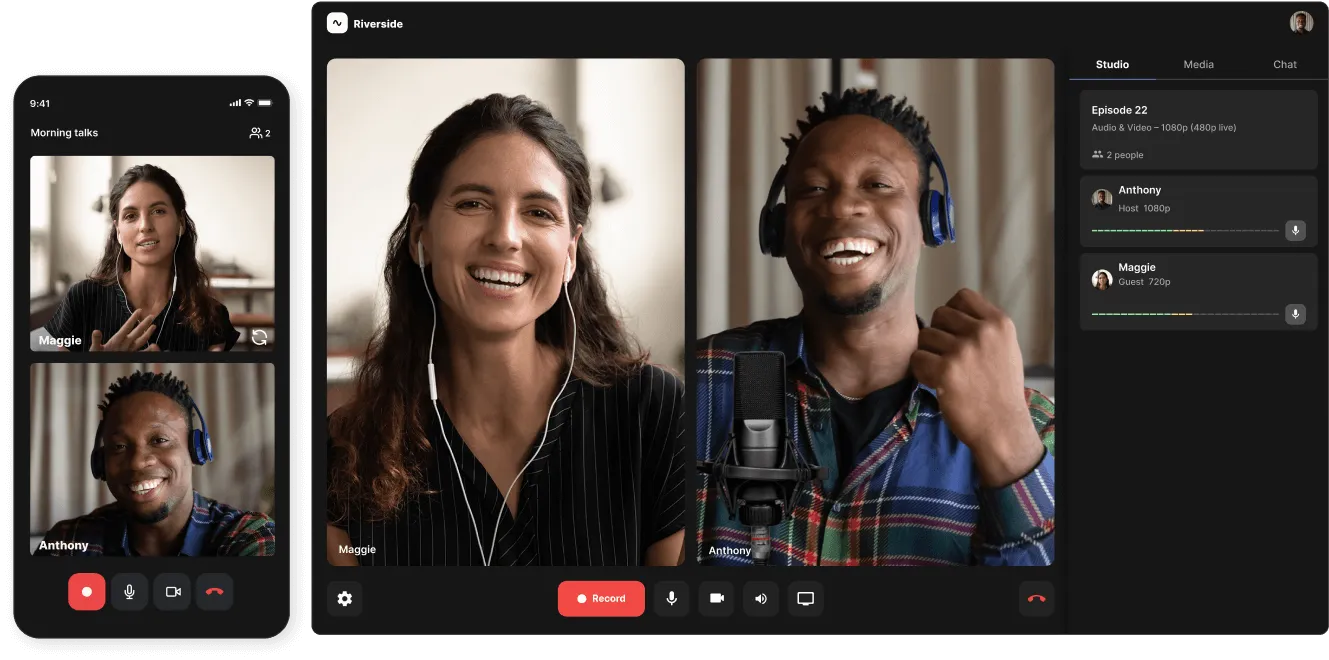This screenshot has height=660, width=1329.
Task: Click the screen share icon in the toolbar
Action: 806,598
